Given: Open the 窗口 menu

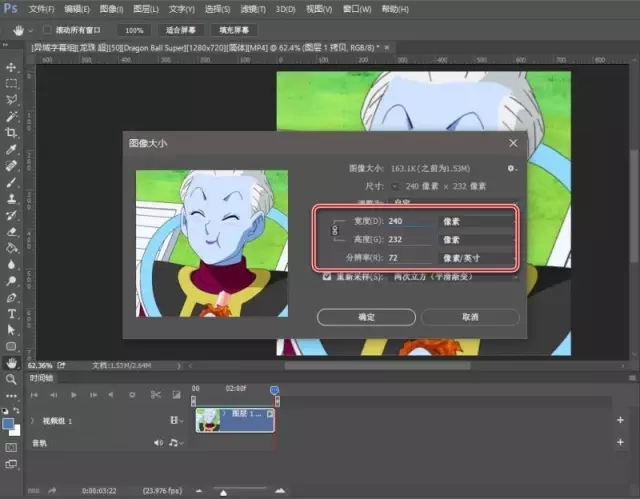Looking at the screenshot, I should click(x=357, y=9).
